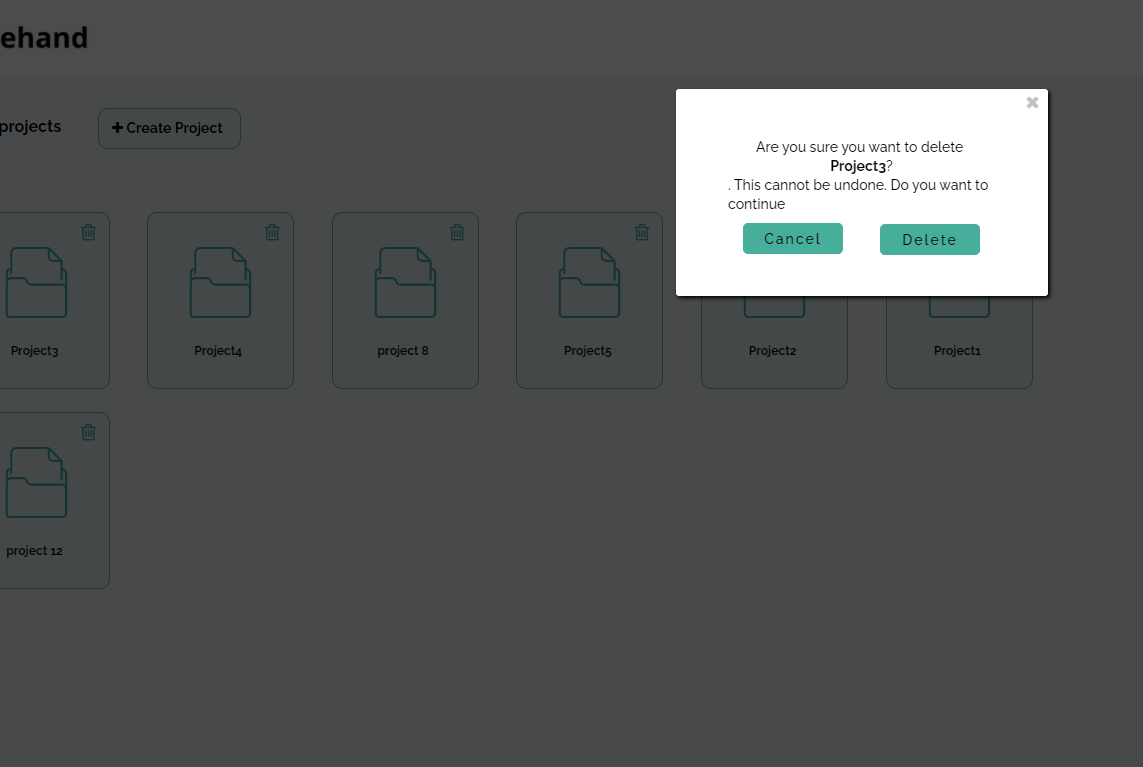The height and width of the screenshot is (767, 1143).
Task: Select the Project3 card label
Action: pos(34,351)
